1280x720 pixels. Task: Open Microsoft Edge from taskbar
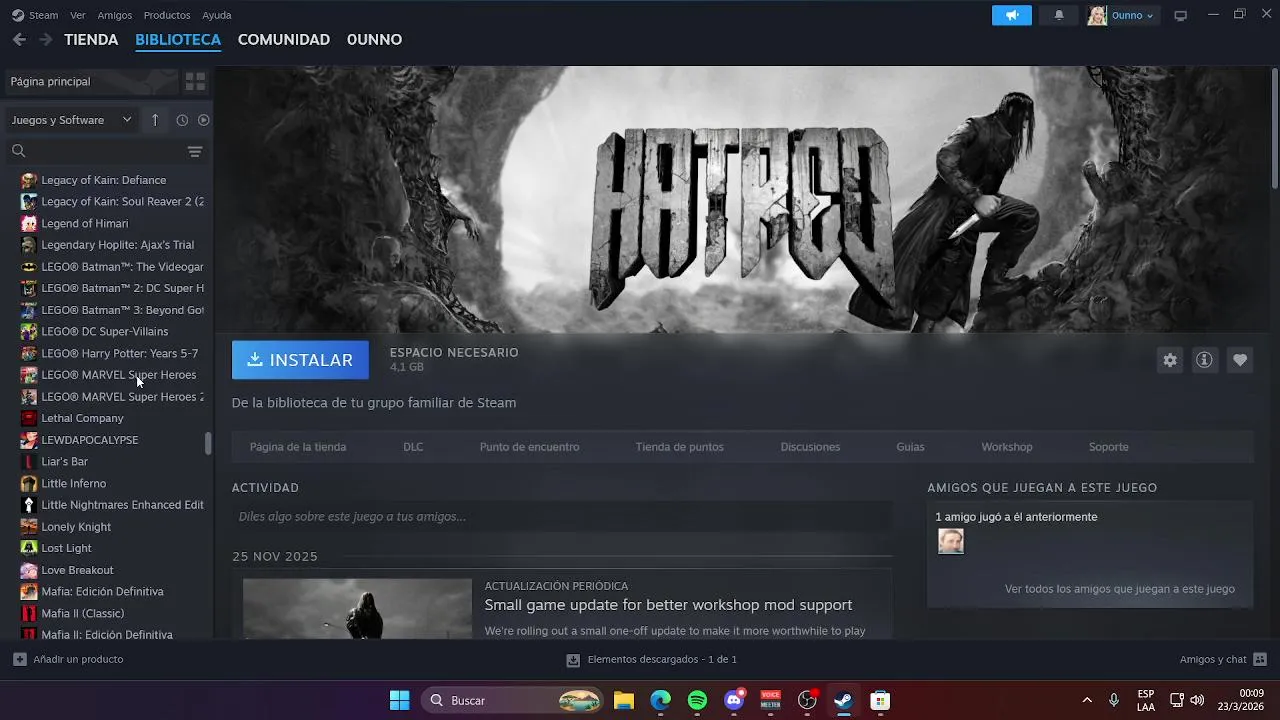tap(661, 700)
